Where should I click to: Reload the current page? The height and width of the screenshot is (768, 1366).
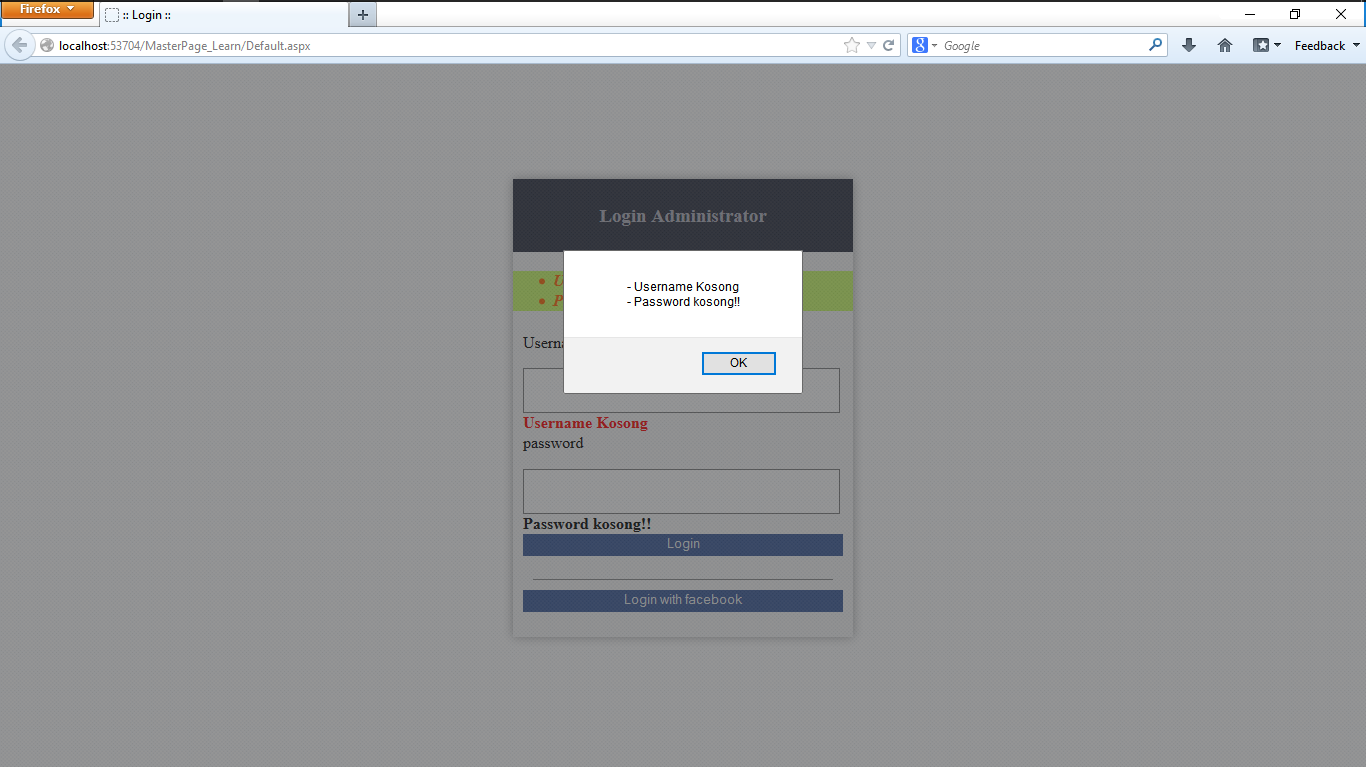pos(889,44)
